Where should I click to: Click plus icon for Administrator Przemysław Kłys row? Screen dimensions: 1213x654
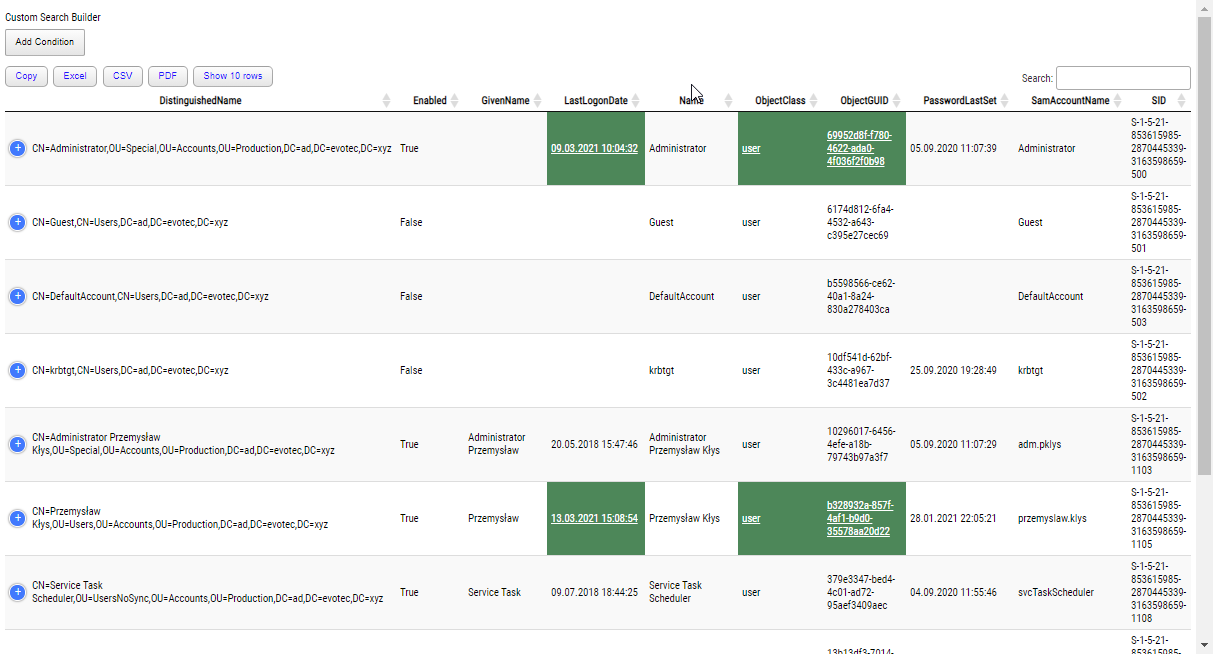[17, 444]
